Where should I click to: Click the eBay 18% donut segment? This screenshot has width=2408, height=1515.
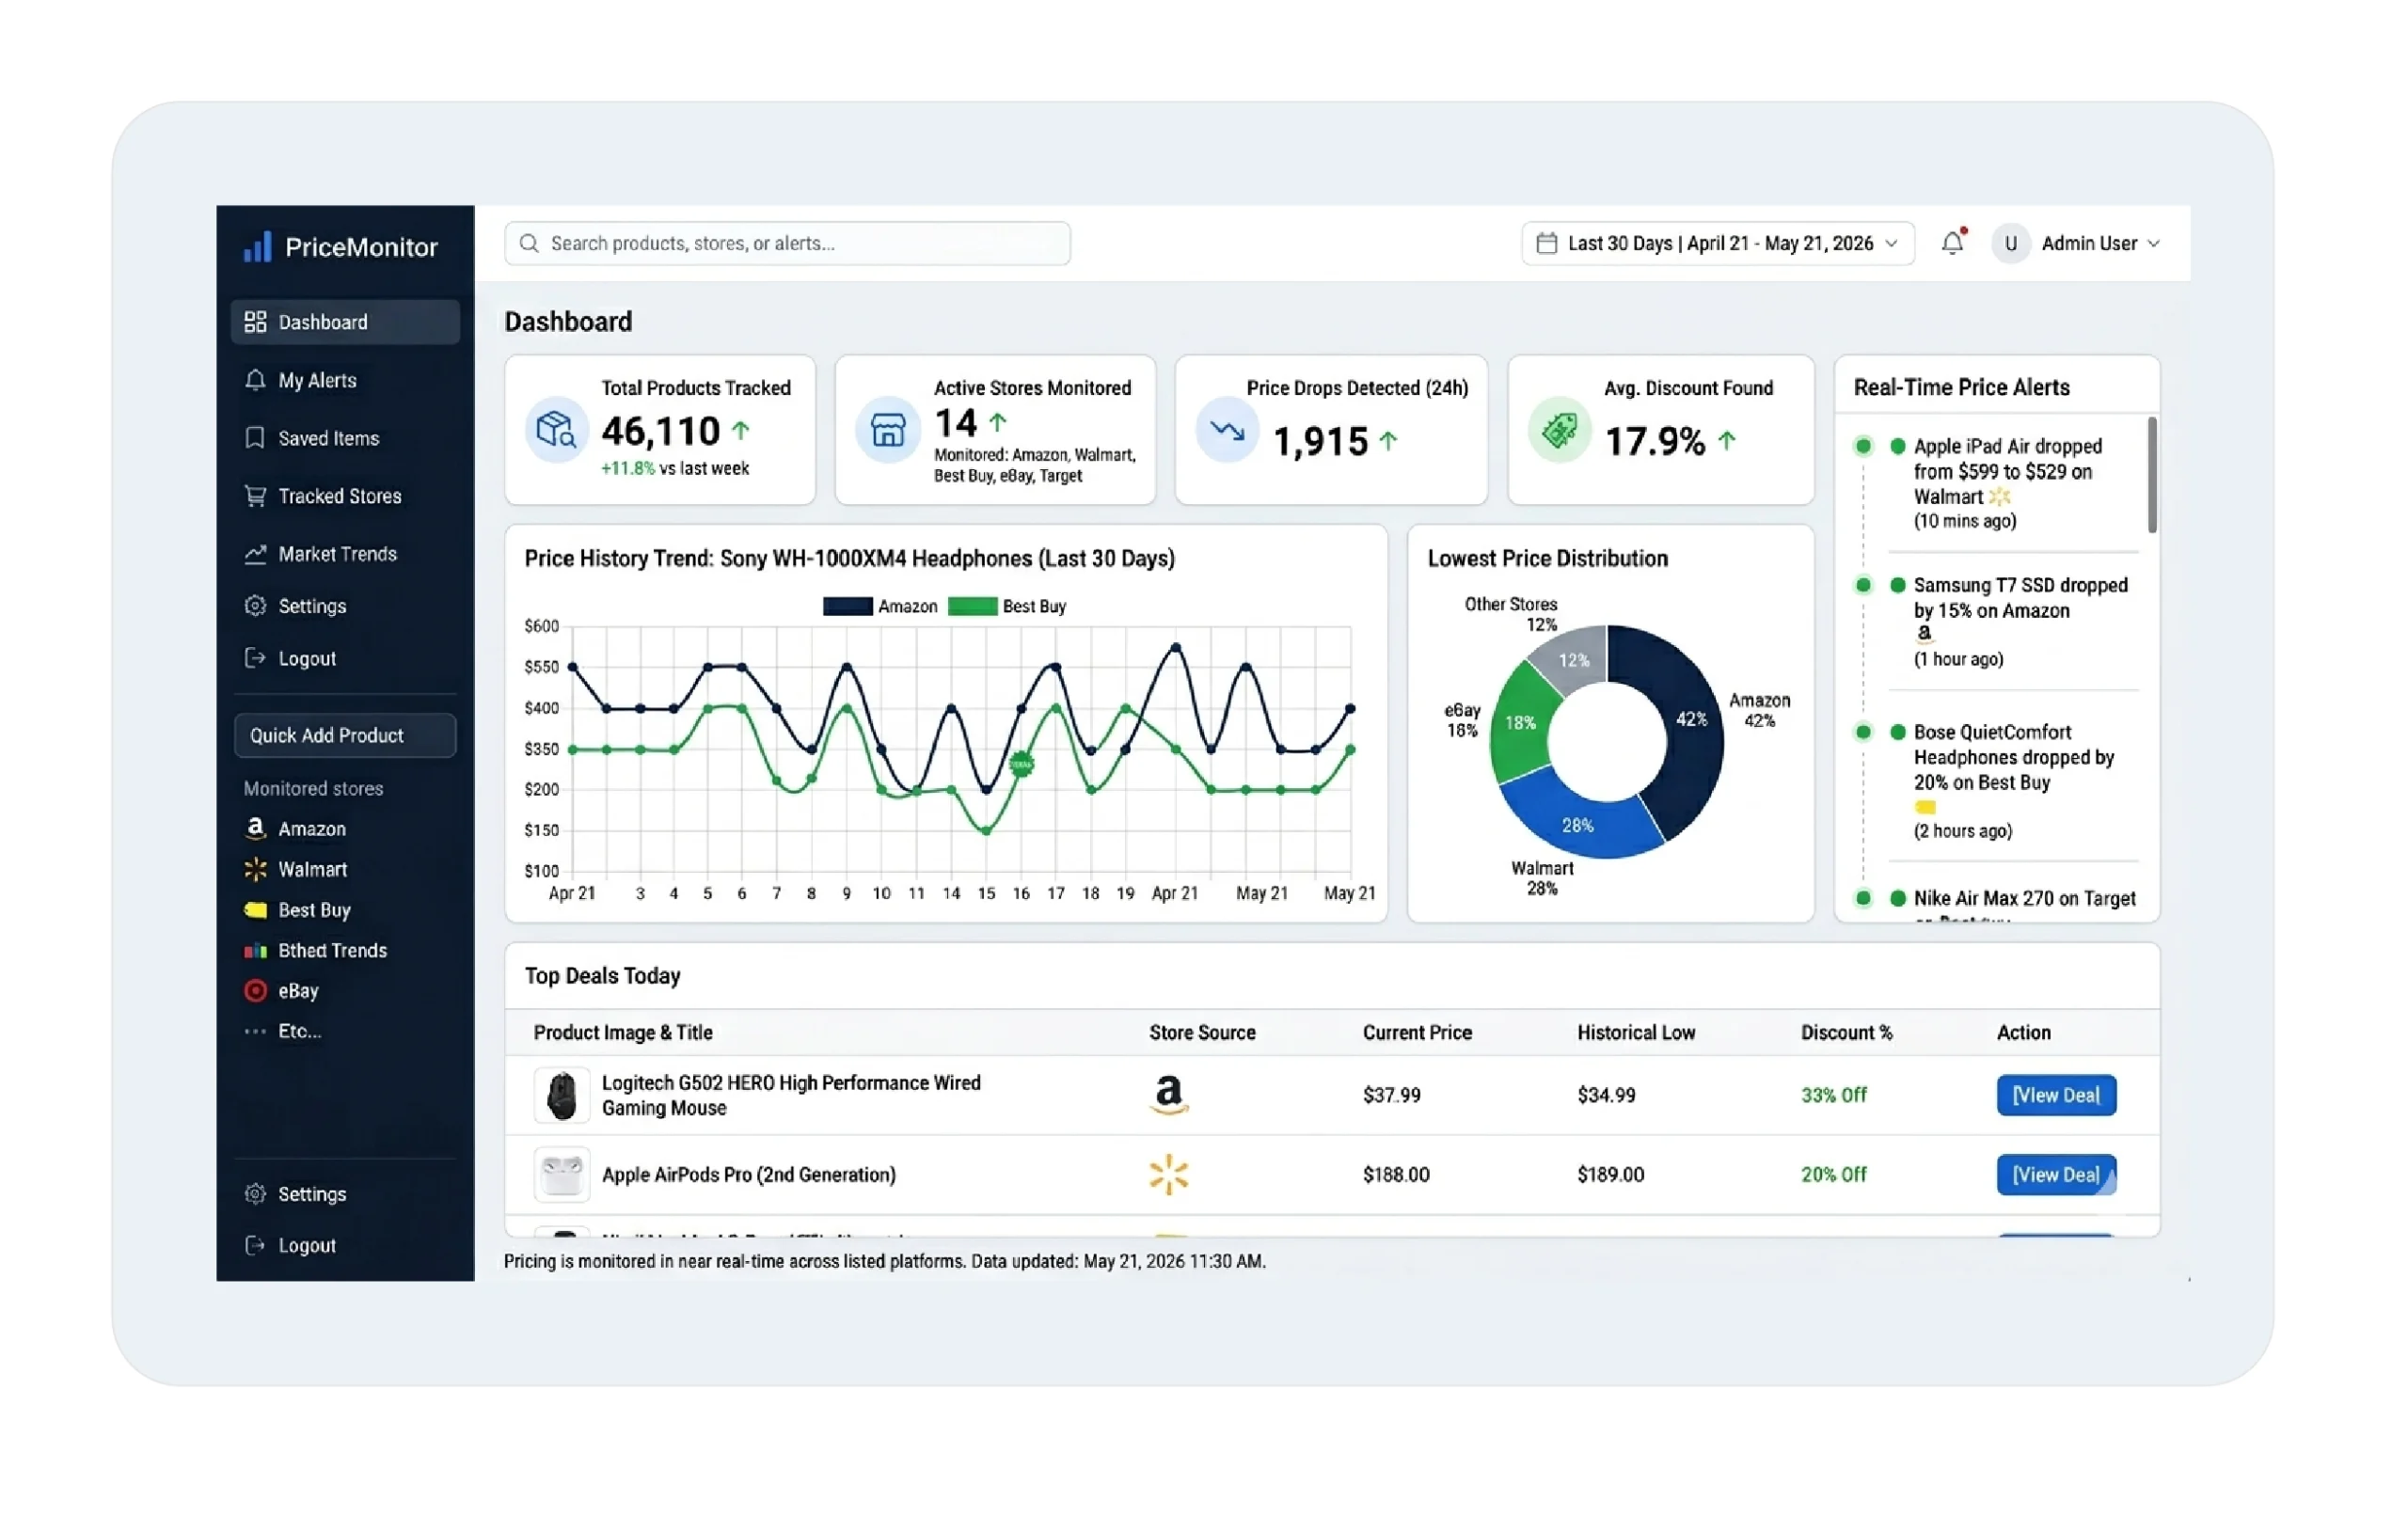point(1519,723)
